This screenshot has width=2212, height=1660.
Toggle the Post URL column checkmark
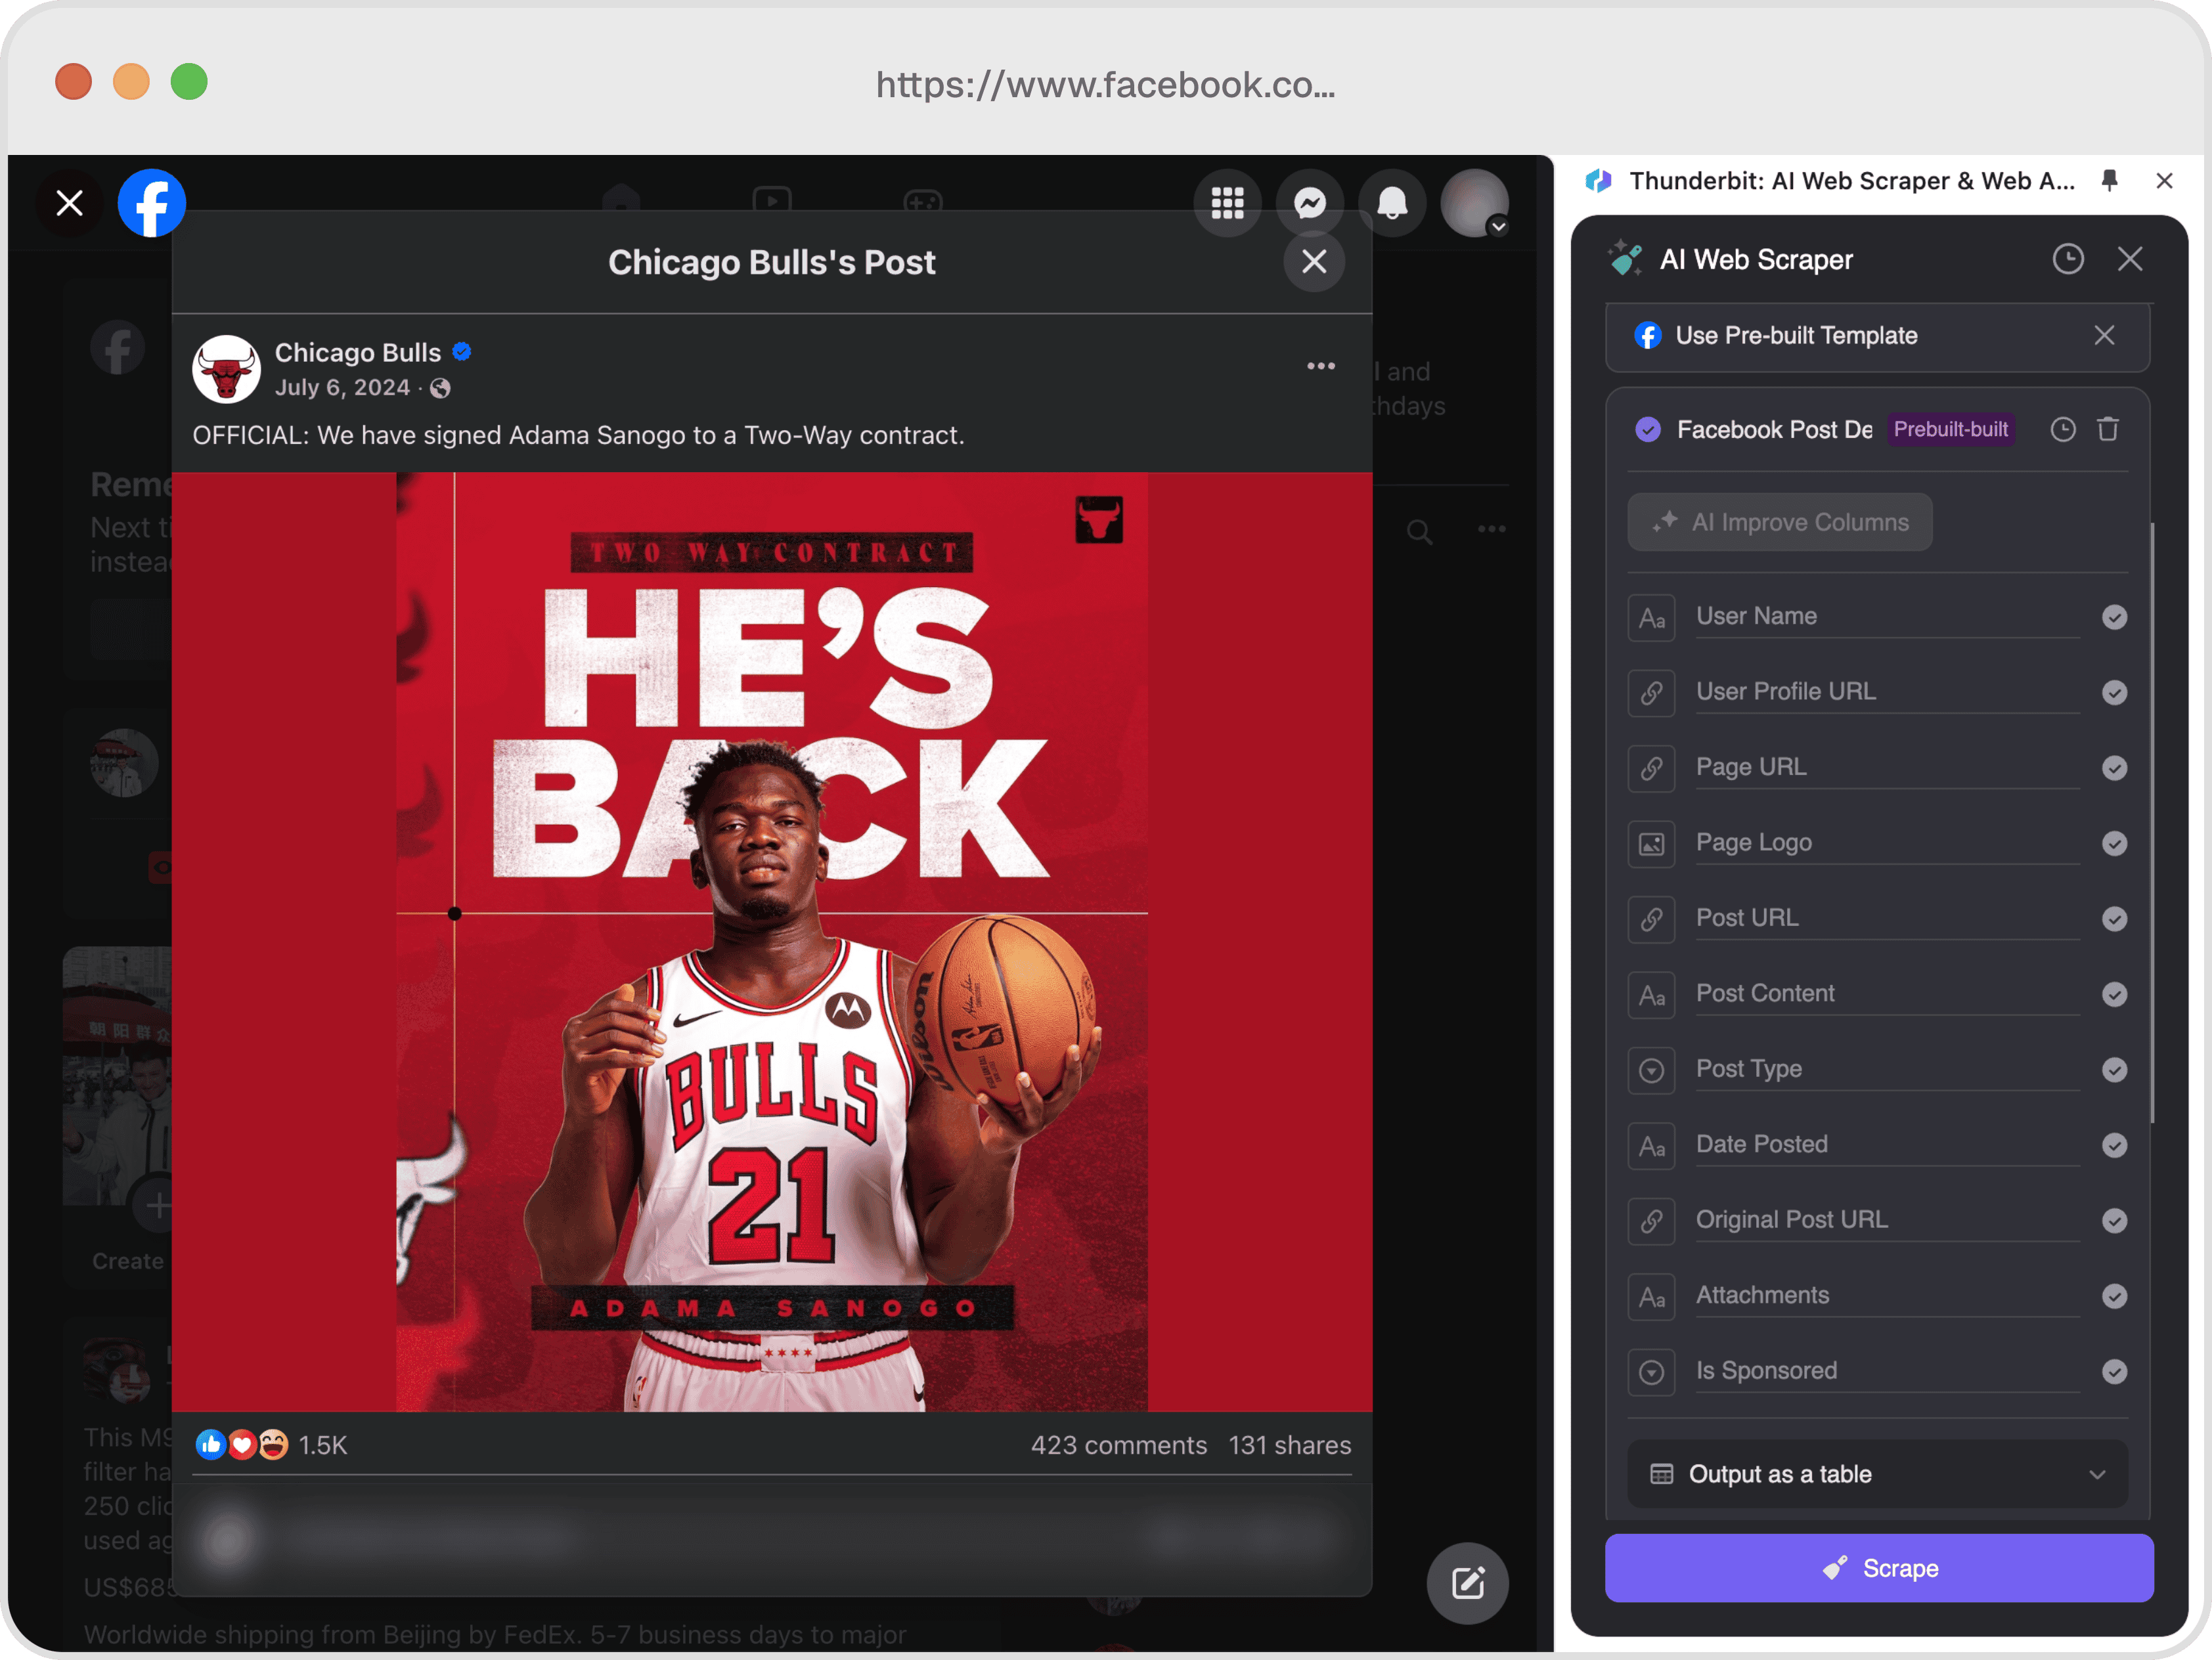pos(2114,919)
